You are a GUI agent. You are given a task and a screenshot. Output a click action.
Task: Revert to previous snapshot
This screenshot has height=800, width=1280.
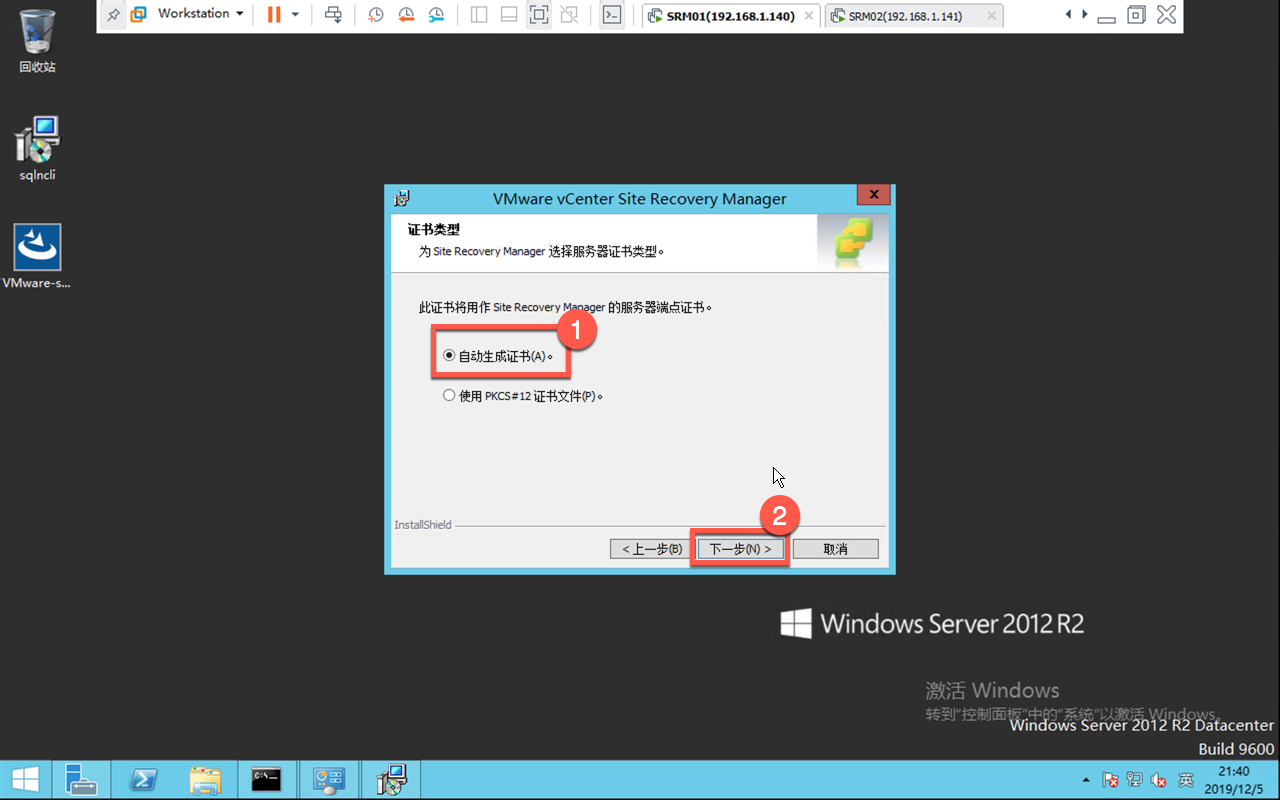pyautogui.click(x=406, y=15)
